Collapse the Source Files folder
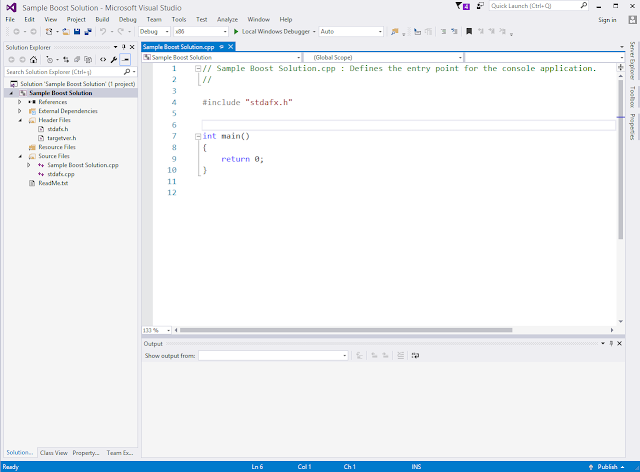The height and width of the screenshot is (472, 640). coord(20,156)
